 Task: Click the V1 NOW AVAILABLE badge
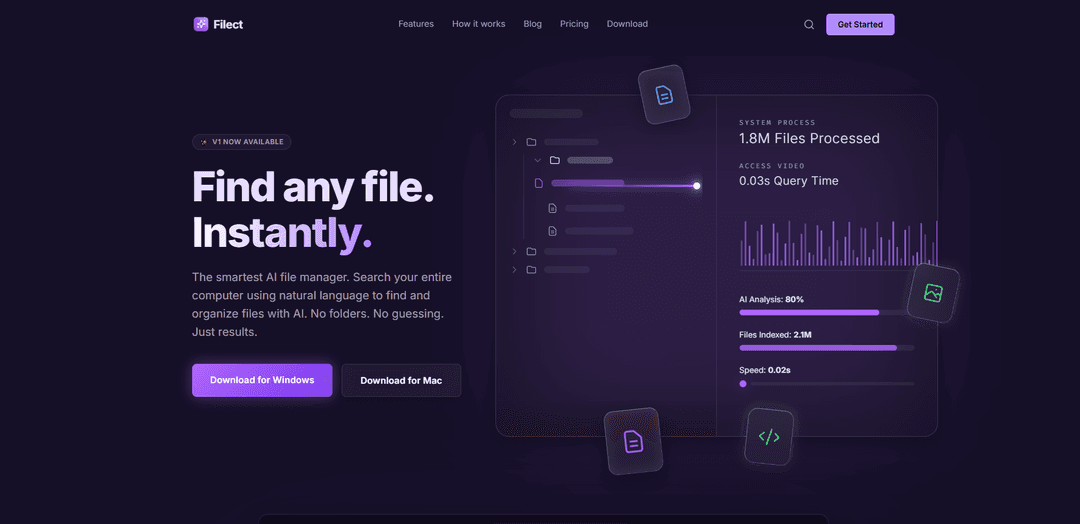pyautogui.click(x=242, y=142)
